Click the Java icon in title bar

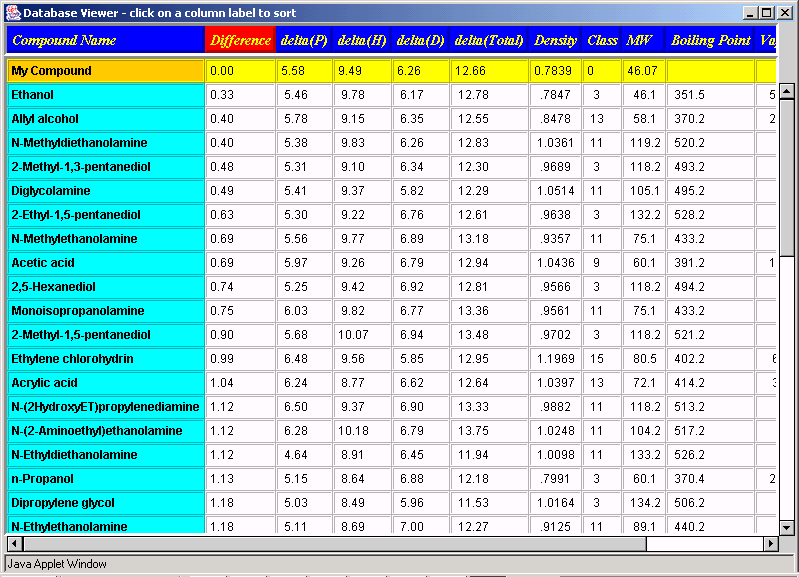tap(12, 12)
